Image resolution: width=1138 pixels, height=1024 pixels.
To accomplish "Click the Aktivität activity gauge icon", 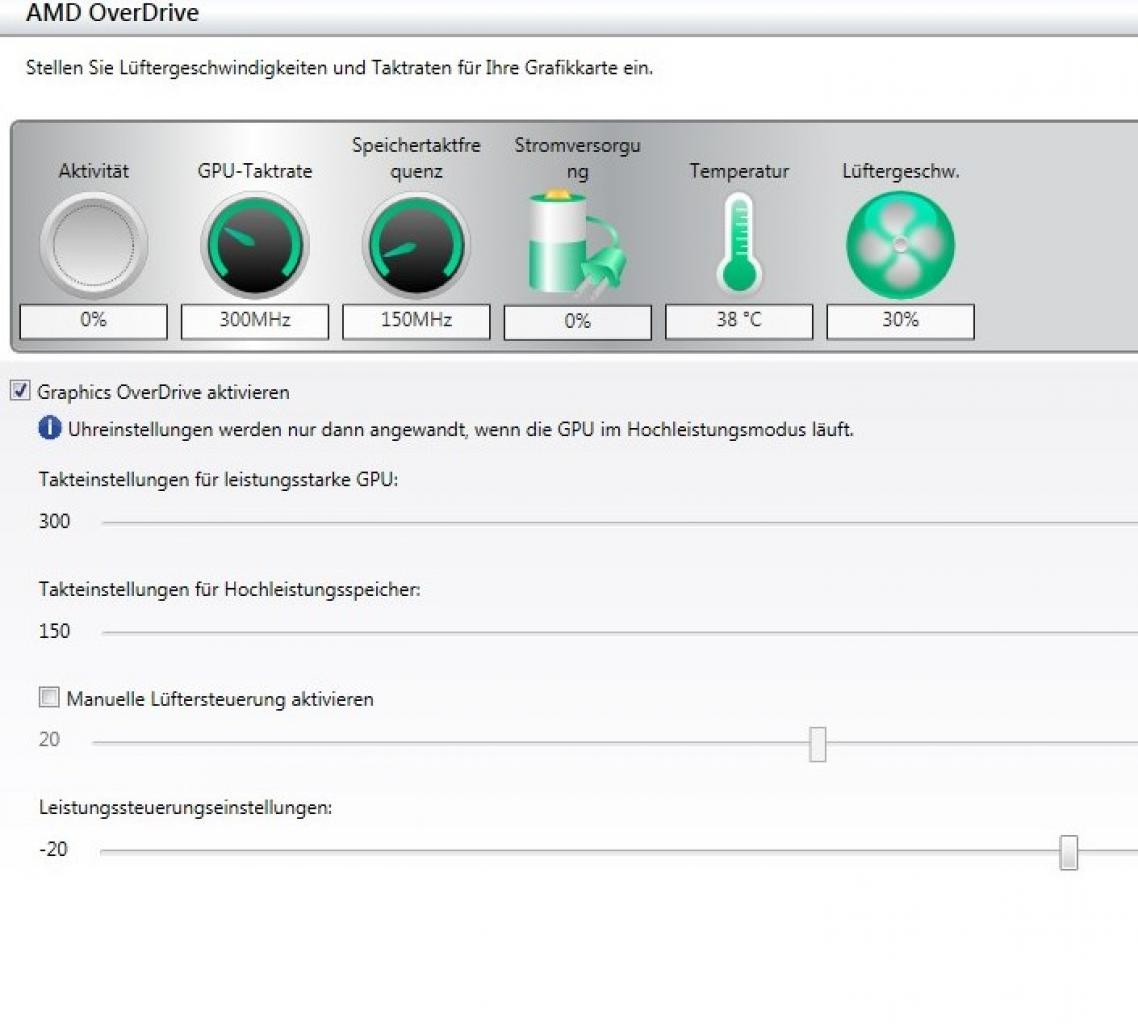I will 94,245.
